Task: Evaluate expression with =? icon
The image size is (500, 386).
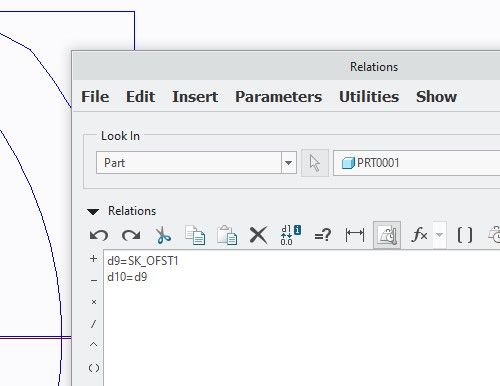Action: click(323, 235)
